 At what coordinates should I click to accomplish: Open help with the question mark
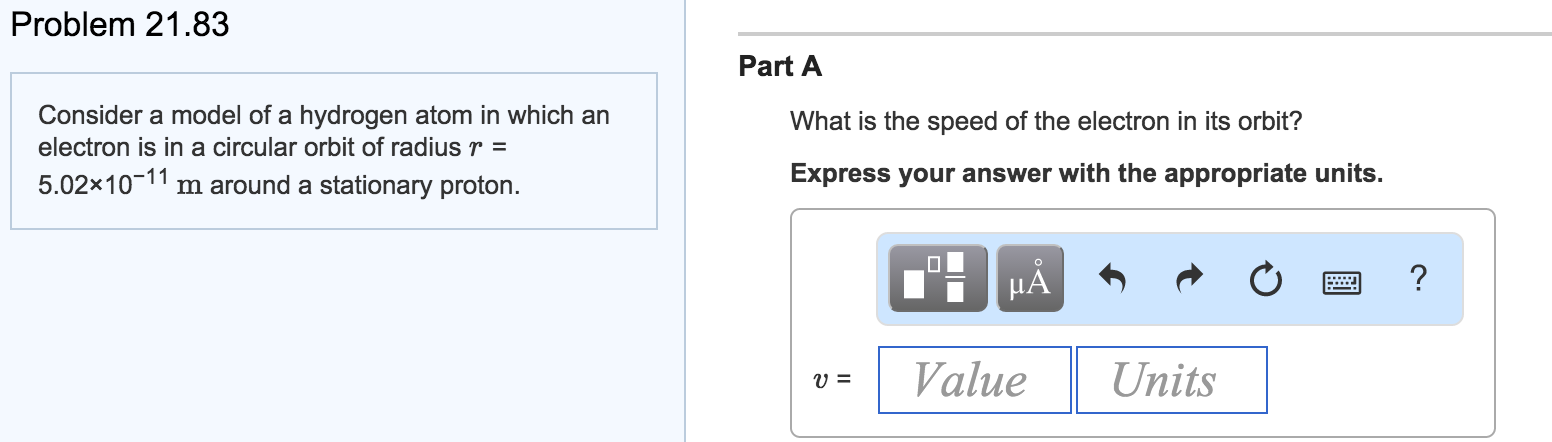click(1415, 279)
